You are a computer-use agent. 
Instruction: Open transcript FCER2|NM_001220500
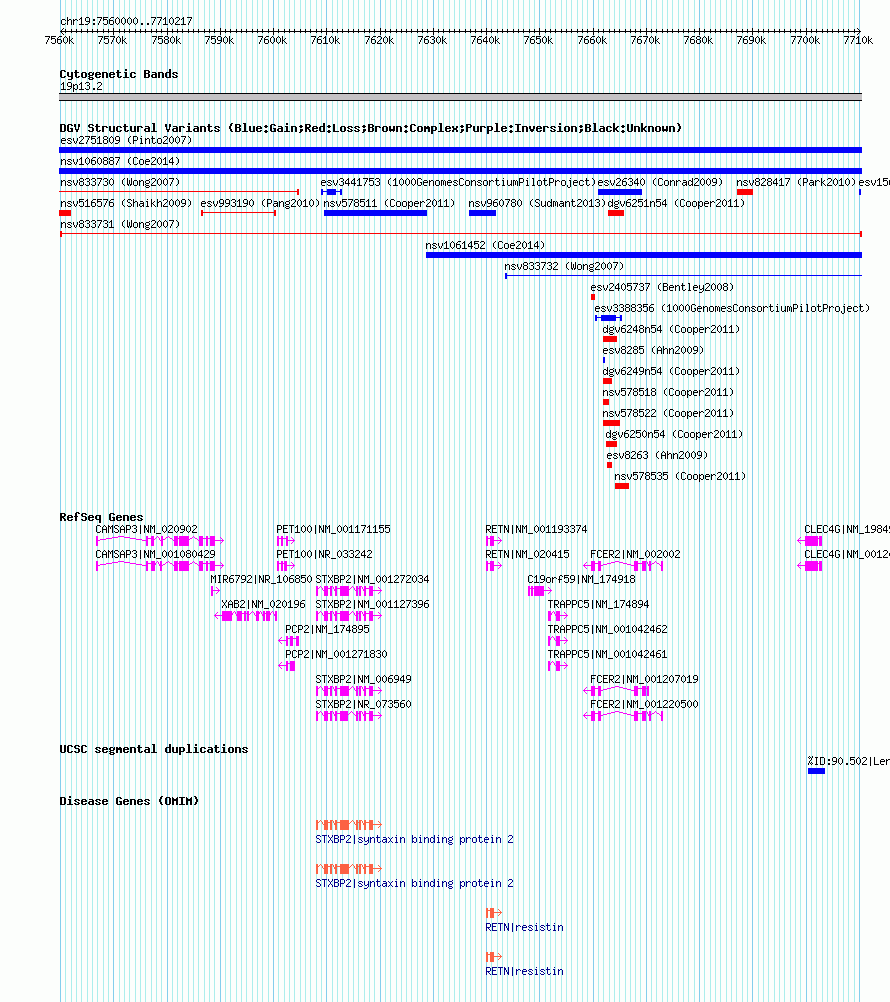pyautogui.click(x=645, y=704)
